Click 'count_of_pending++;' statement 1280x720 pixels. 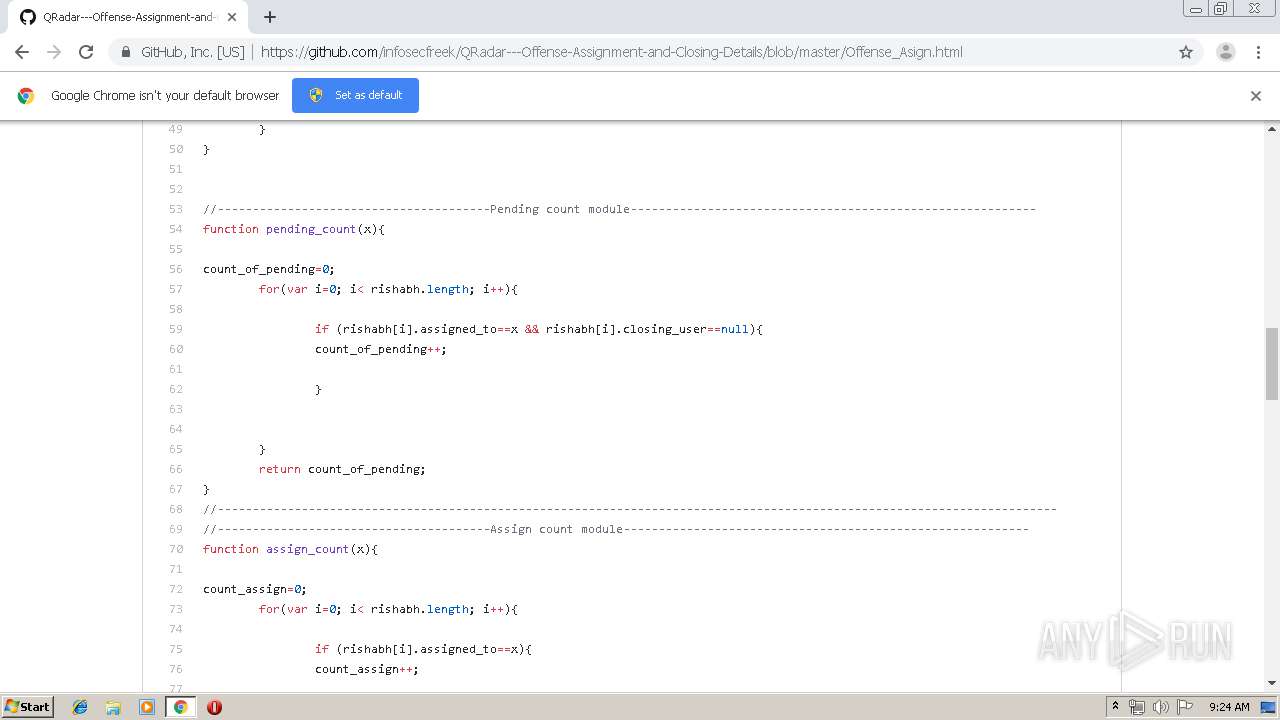(381, 349)
